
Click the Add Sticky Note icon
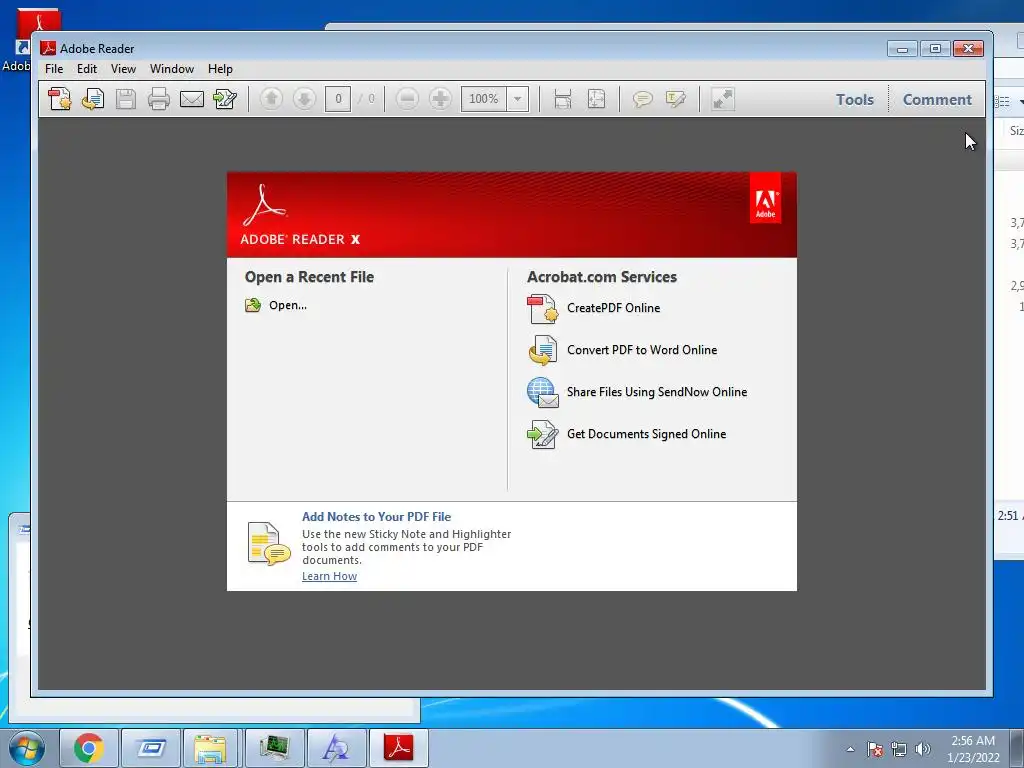(x=642, y=99)
